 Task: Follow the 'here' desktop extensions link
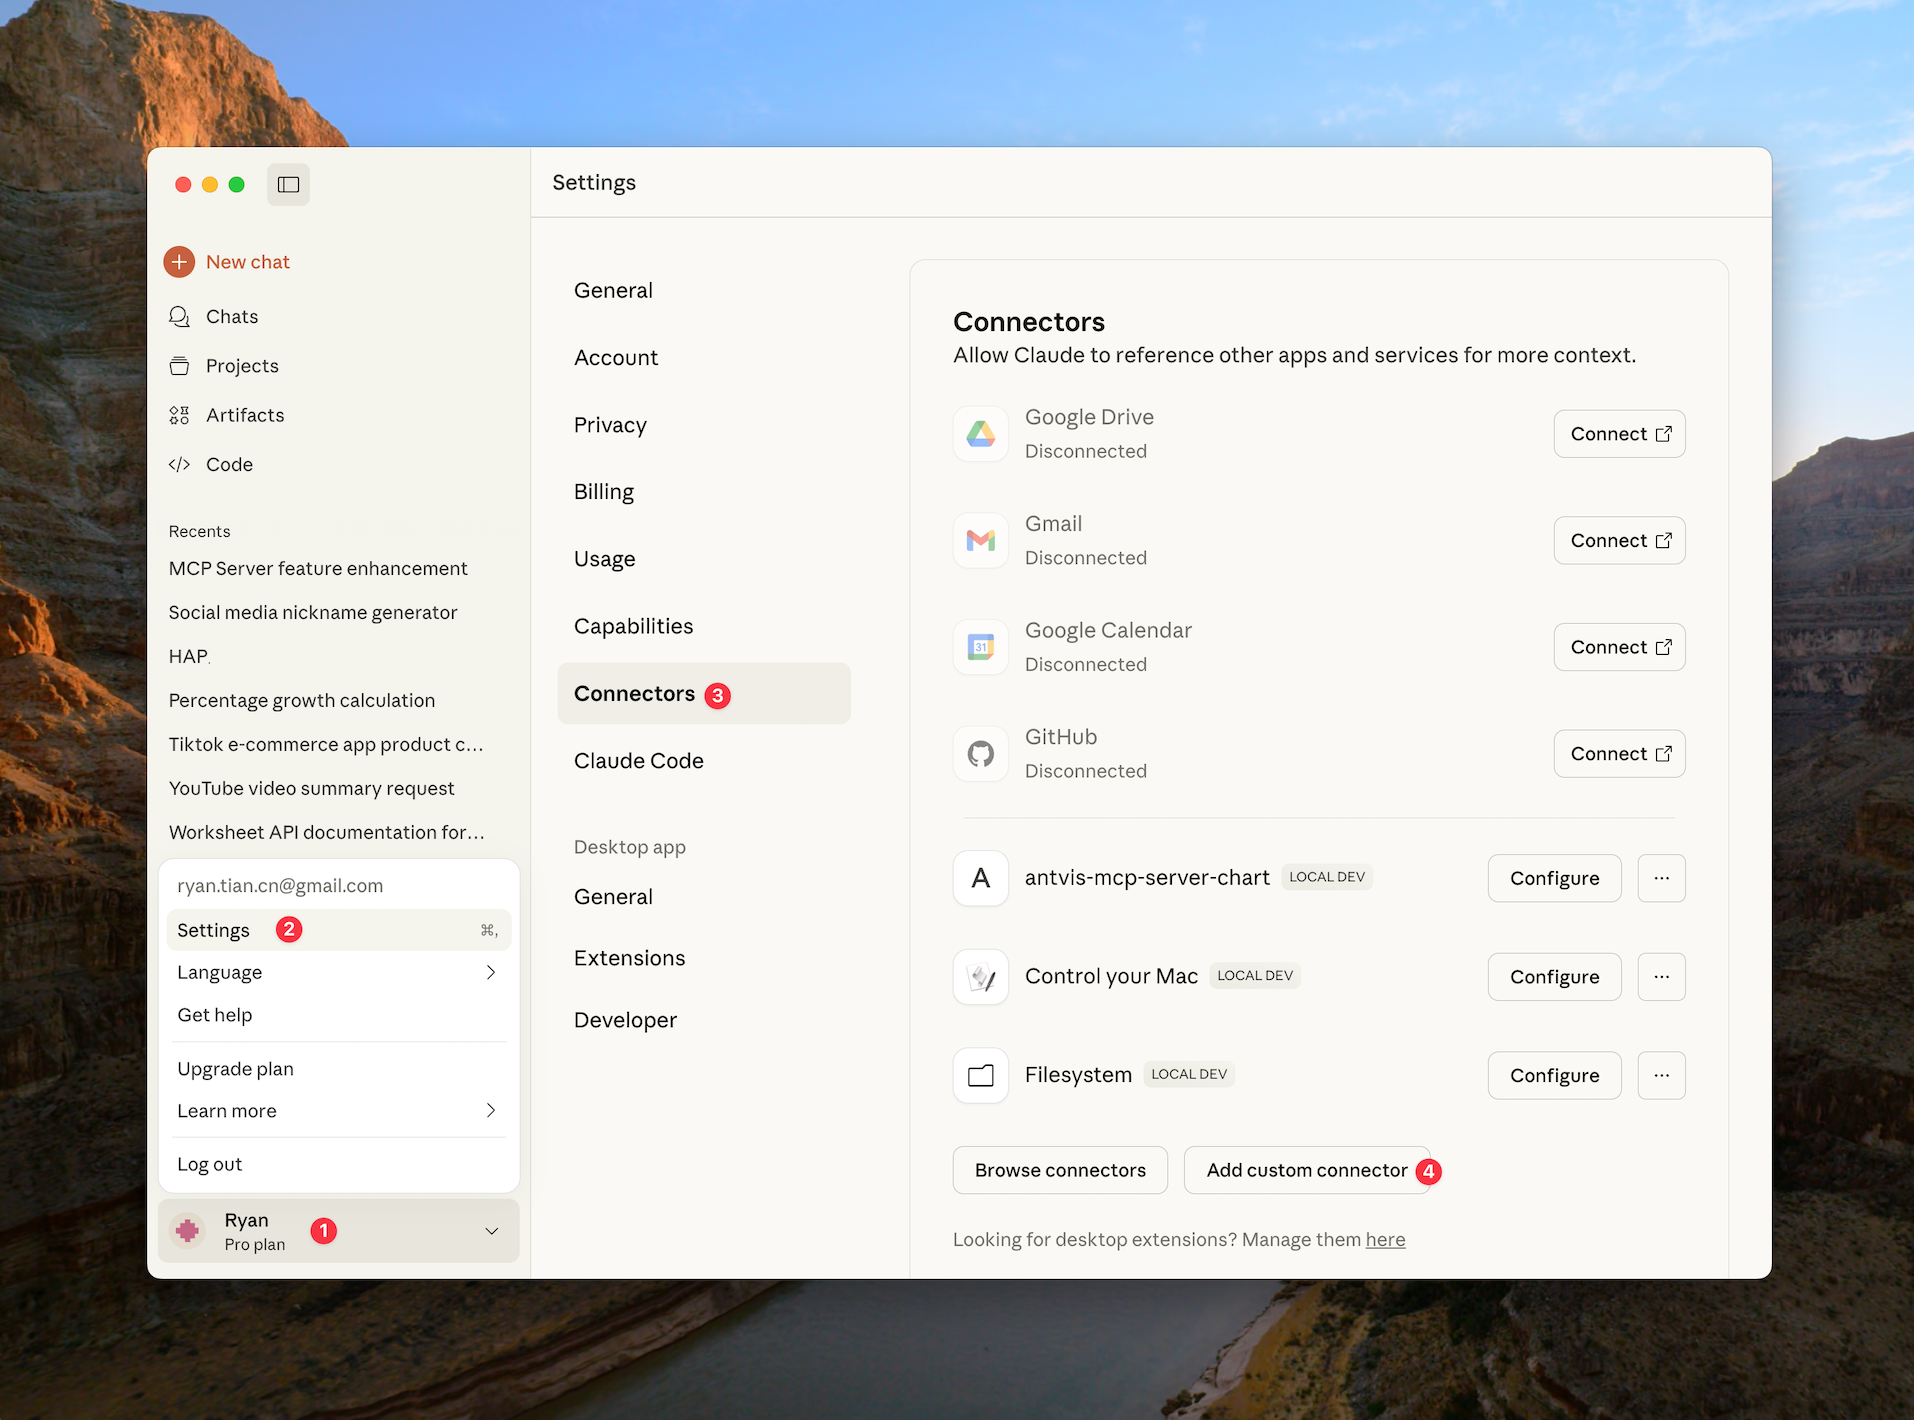click(1385, 1240)
